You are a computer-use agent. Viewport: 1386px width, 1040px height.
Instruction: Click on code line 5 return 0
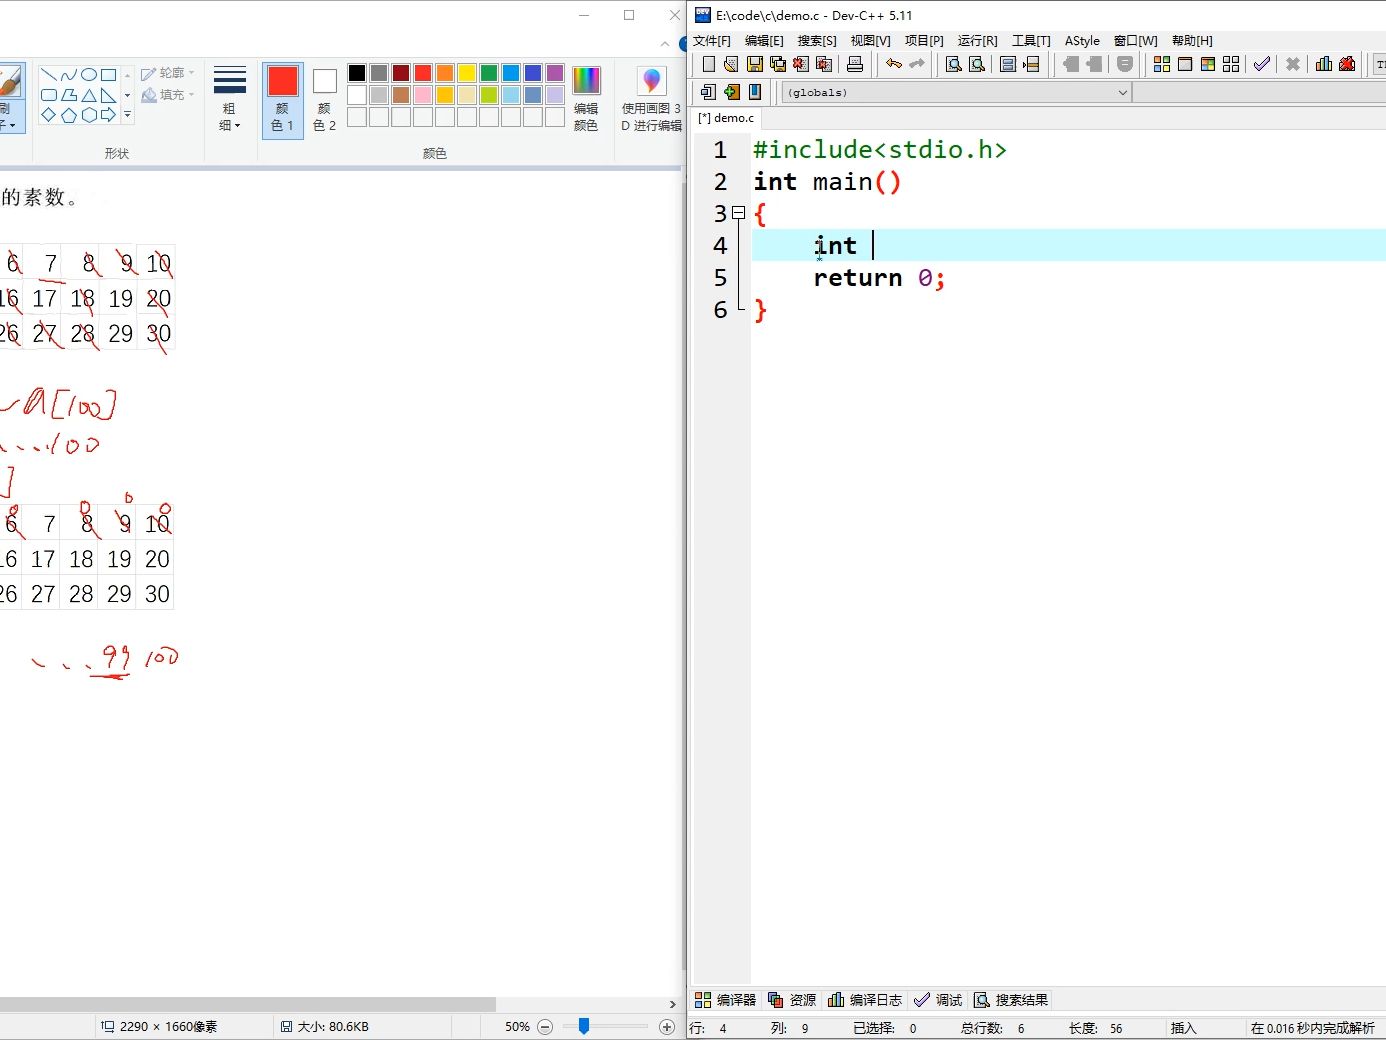click(x=879, y=278)
